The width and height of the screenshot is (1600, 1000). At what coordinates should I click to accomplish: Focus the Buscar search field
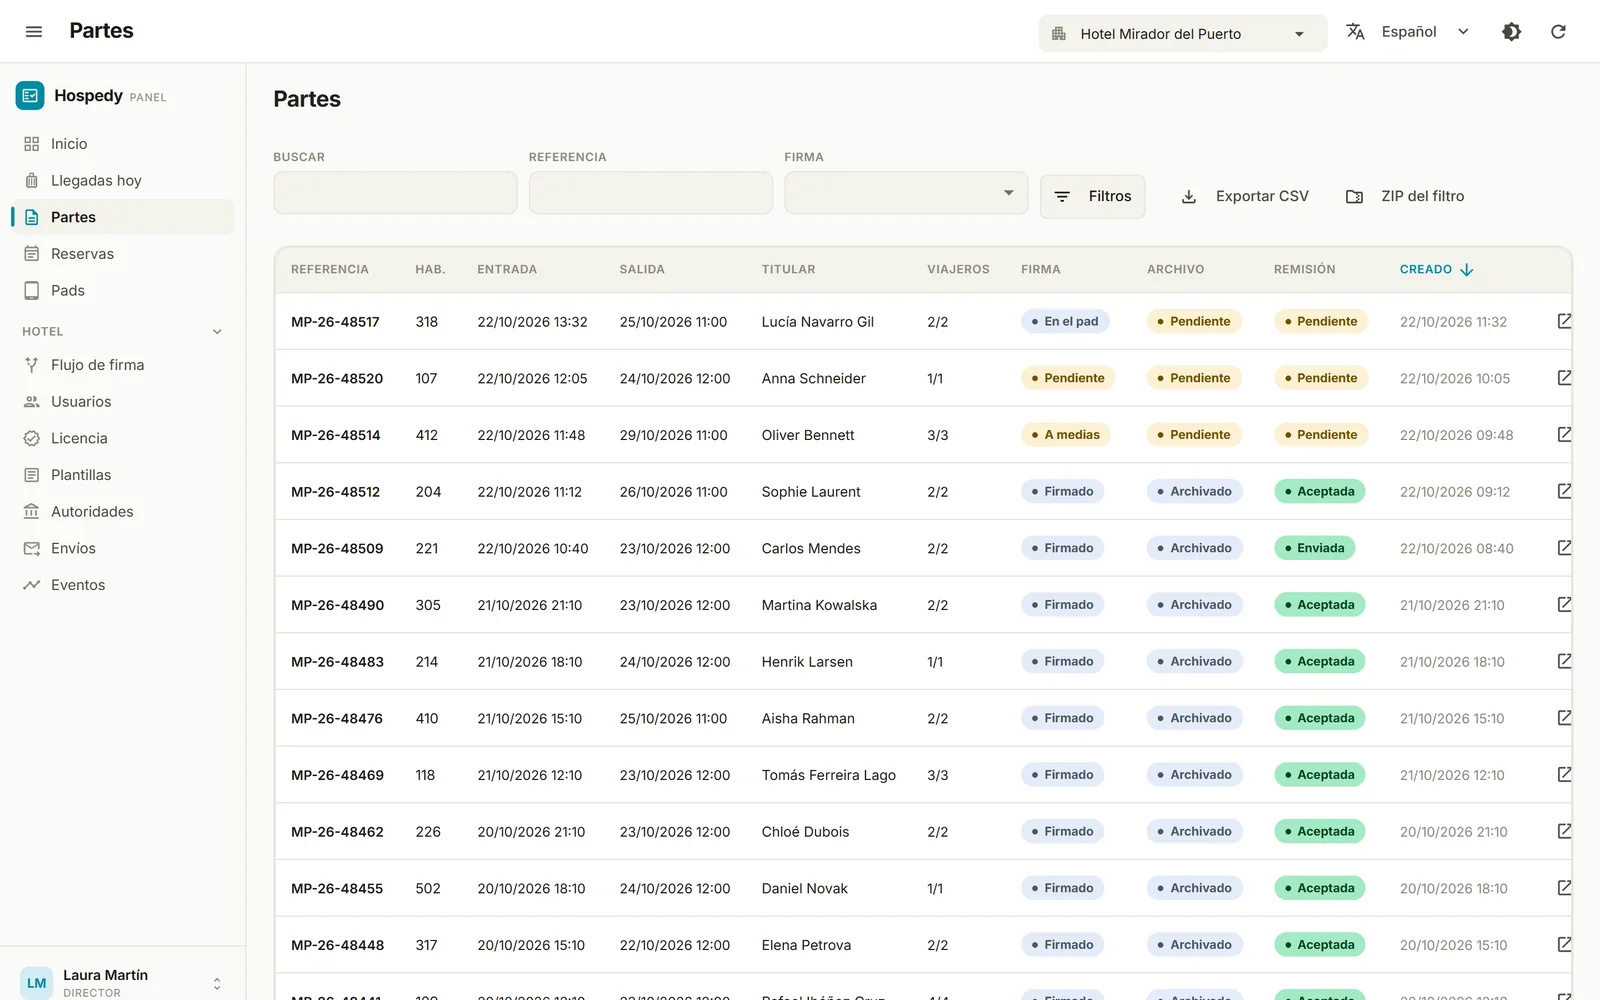pos(395,193)
